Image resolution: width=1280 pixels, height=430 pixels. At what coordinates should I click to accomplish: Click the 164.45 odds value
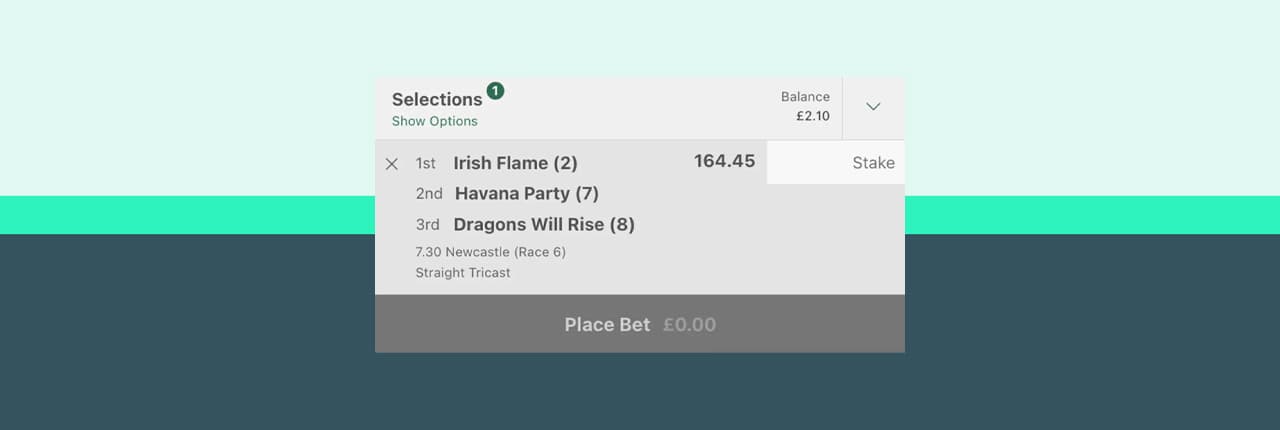(x=724, y=161)
